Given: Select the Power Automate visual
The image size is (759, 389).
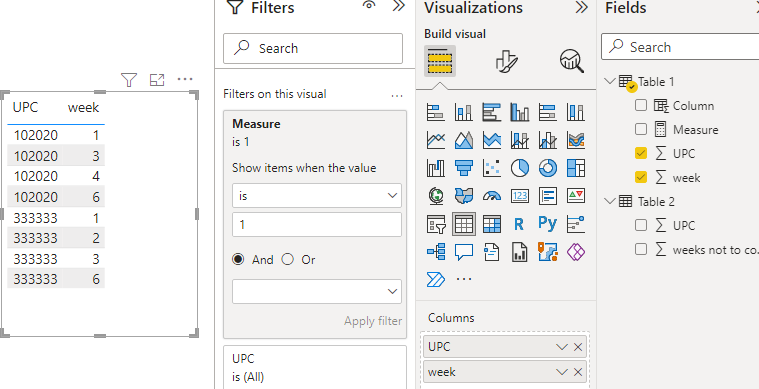Looking at the screenshot, I should click(x=436, y=279).
